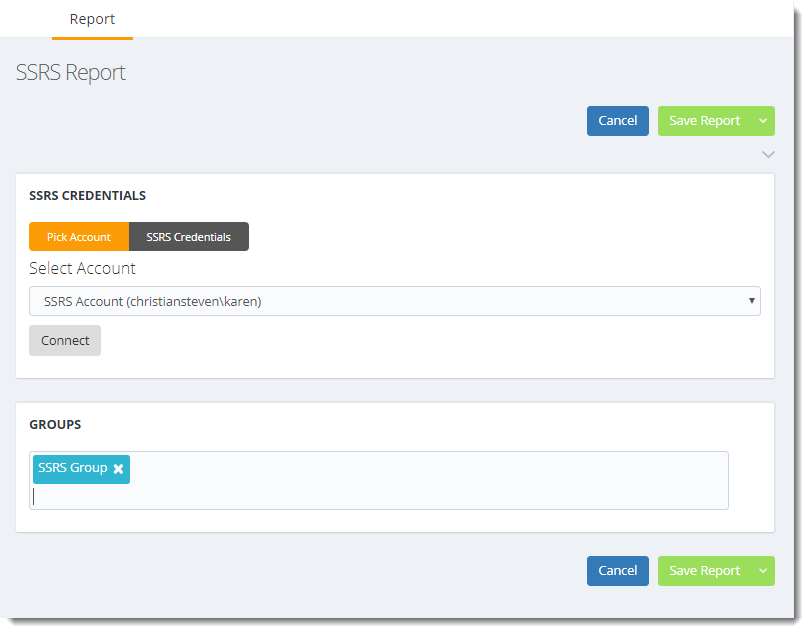Open the Report tab
Screen dimensions: 809x633
92,20
